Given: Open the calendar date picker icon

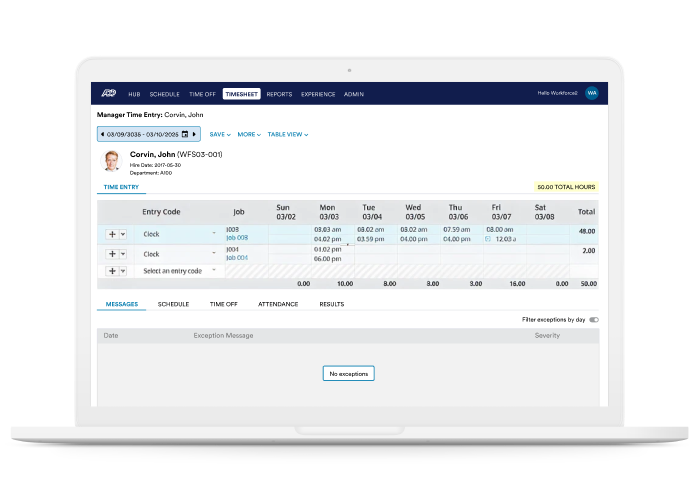Looking at the screenshot, I should pyautogui.click(x=184, y=134).
